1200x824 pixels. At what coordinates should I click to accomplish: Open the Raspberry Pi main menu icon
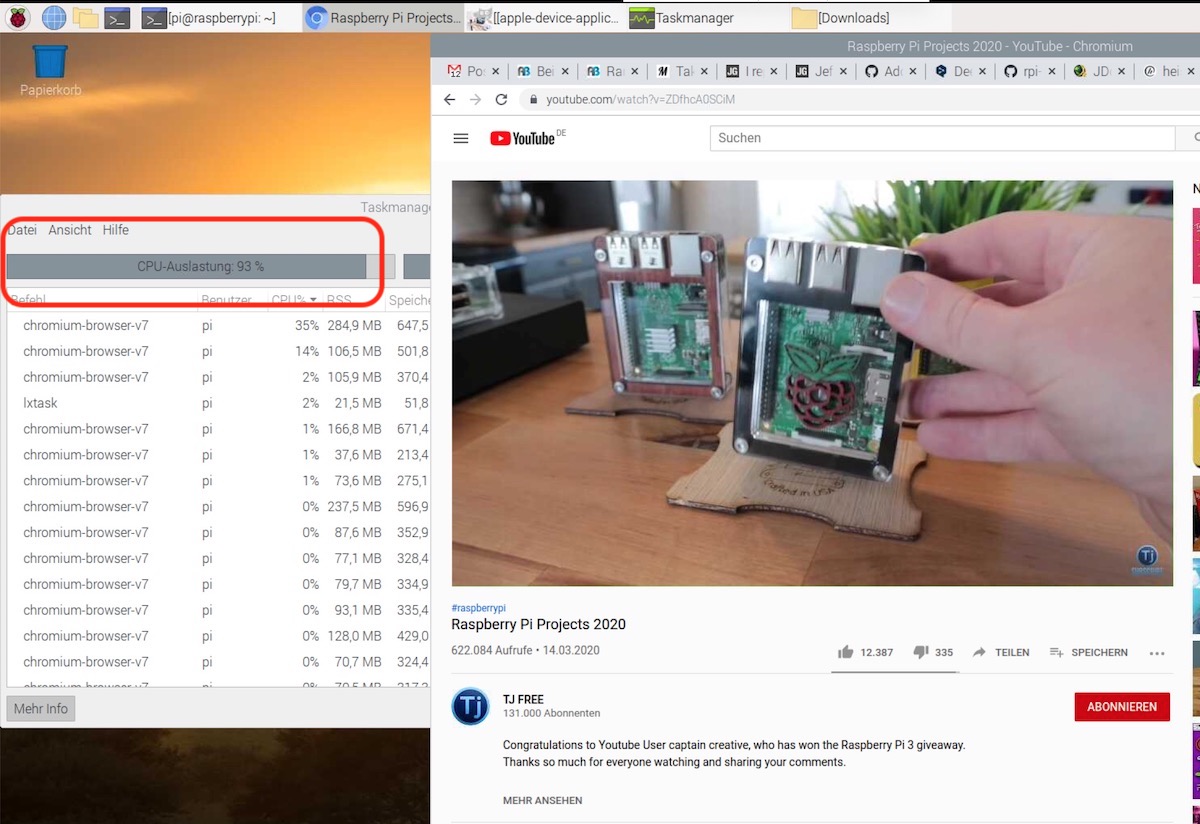pos(19,17)
